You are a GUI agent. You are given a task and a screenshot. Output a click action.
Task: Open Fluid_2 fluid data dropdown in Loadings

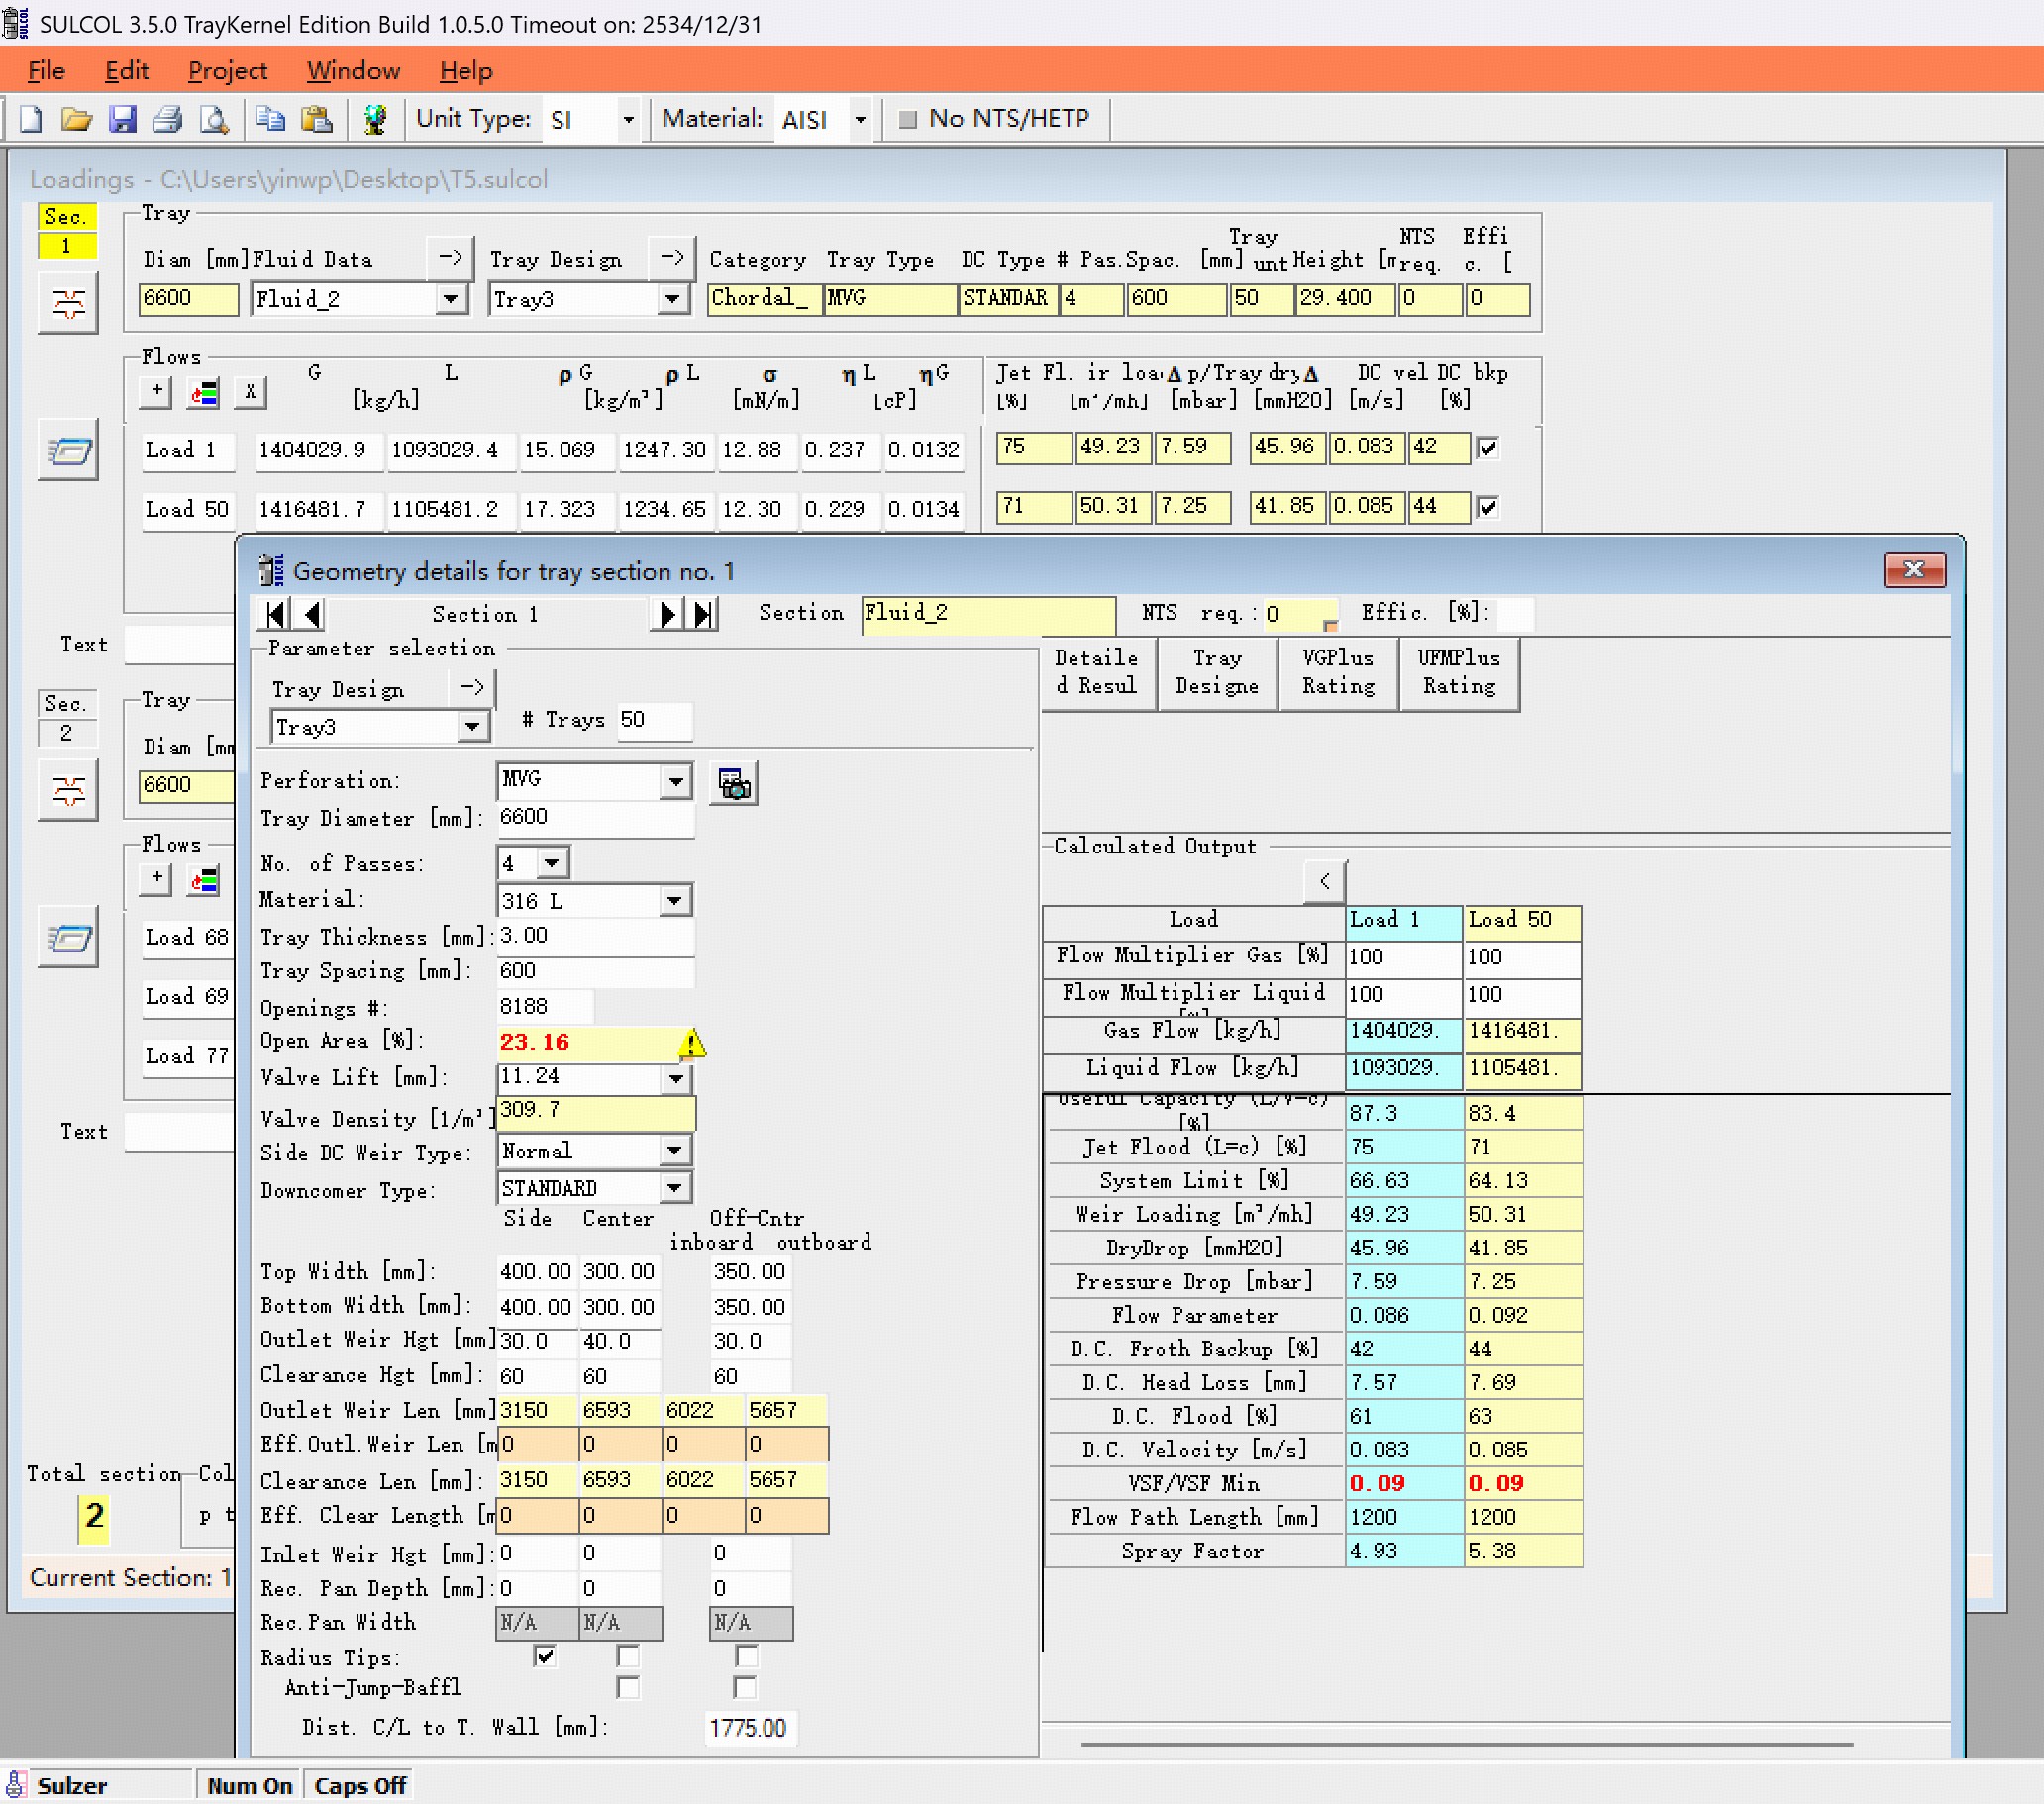pos(451,299)
